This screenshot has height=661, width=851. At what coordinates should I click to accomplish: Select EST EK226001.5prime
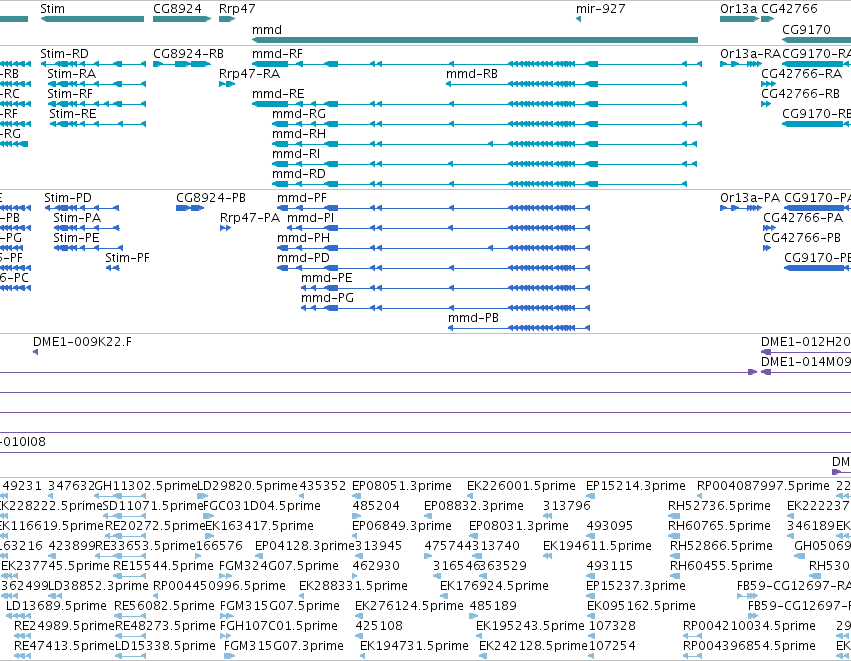[470, 496]
